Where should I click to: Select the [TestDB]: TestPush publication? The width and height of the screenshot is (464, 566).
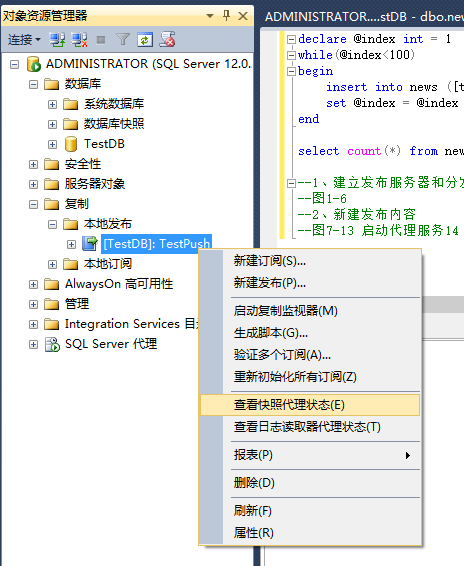[x=156, y=244]
